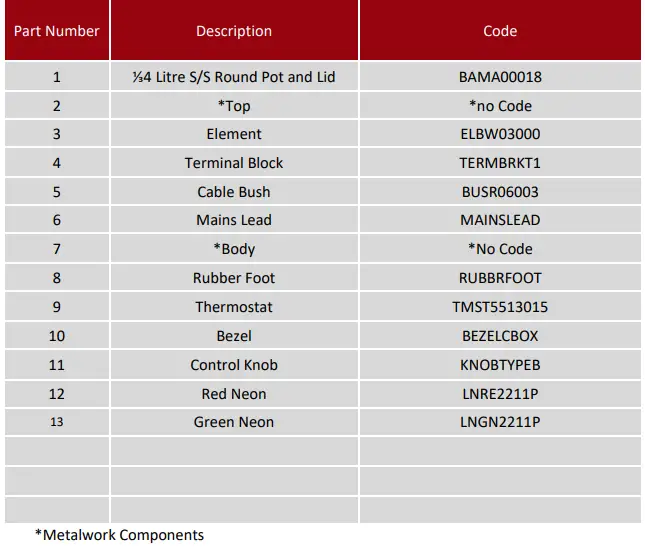645x548 pixels.
Task: Click the RUBBRFOOT code cell
Action: pos(500,278)
